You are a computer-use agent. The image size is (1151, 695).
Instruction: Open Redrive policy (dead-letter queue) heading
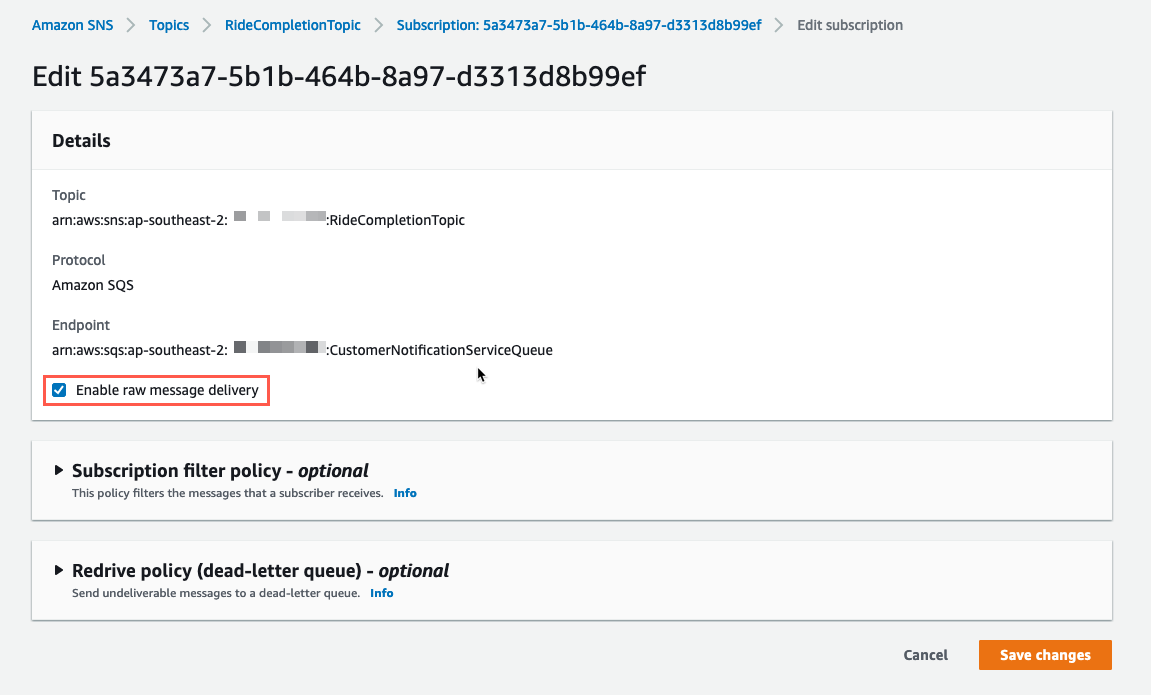(261, 570)
